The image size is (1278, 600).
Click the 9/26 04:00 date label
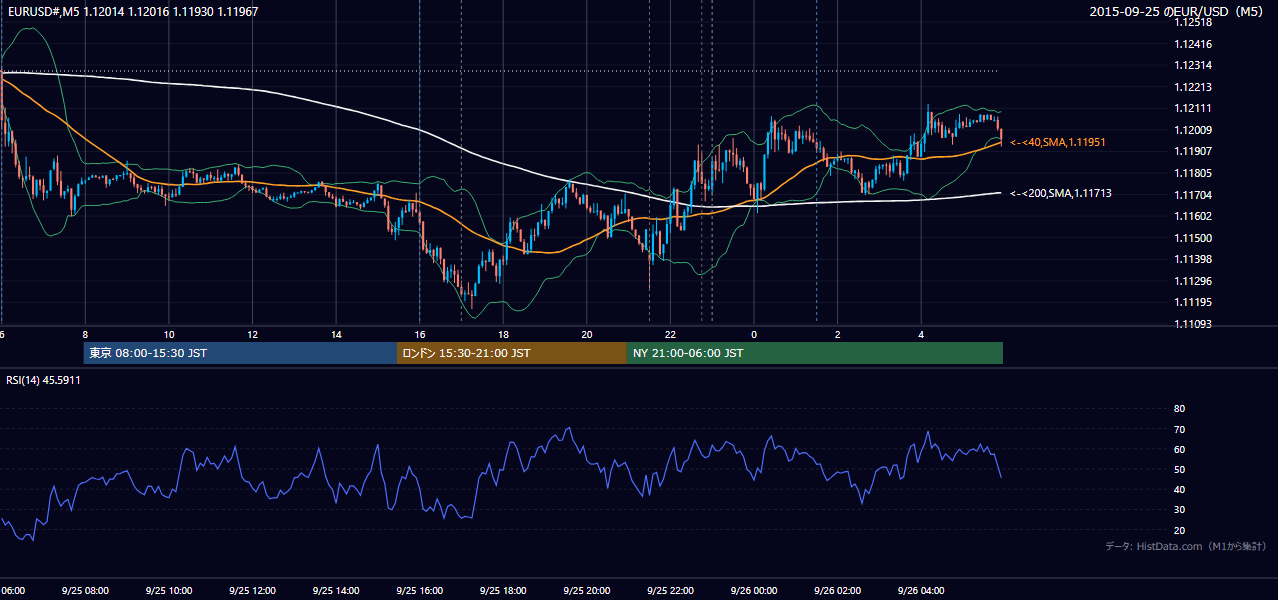921,591
